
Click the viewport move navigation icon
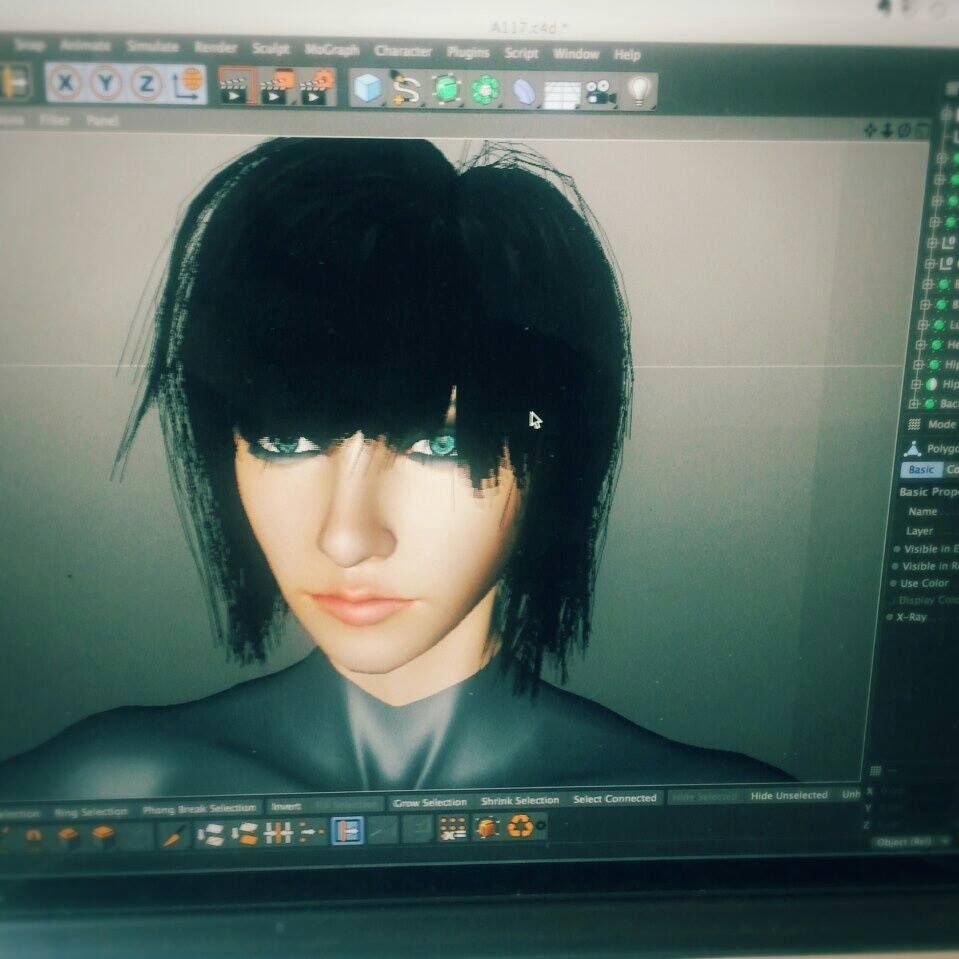click(870, 130)
